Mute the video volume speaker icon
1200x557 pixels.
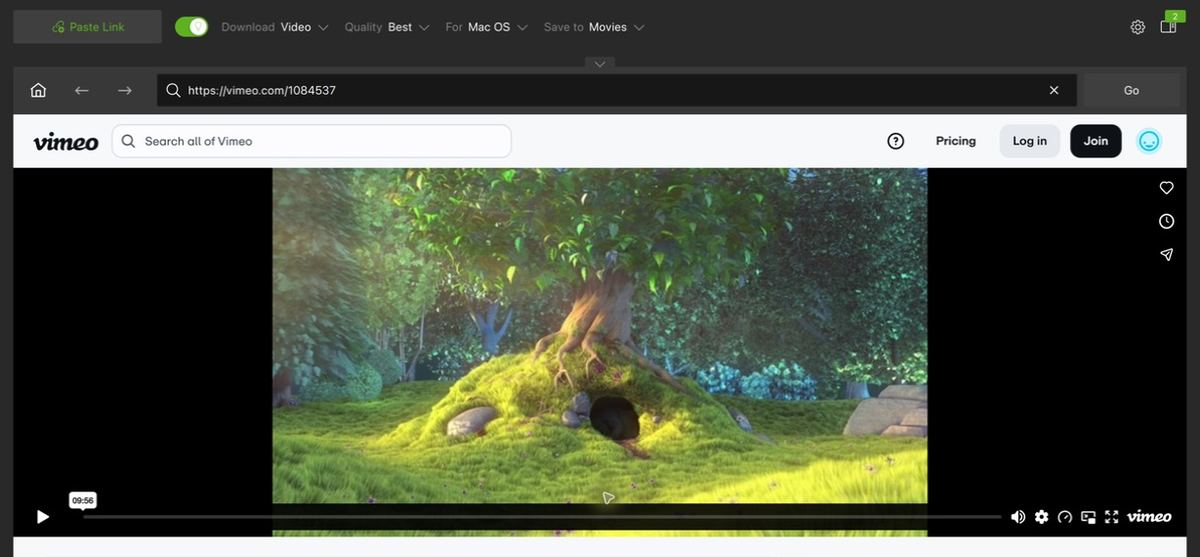[1018, 517]
